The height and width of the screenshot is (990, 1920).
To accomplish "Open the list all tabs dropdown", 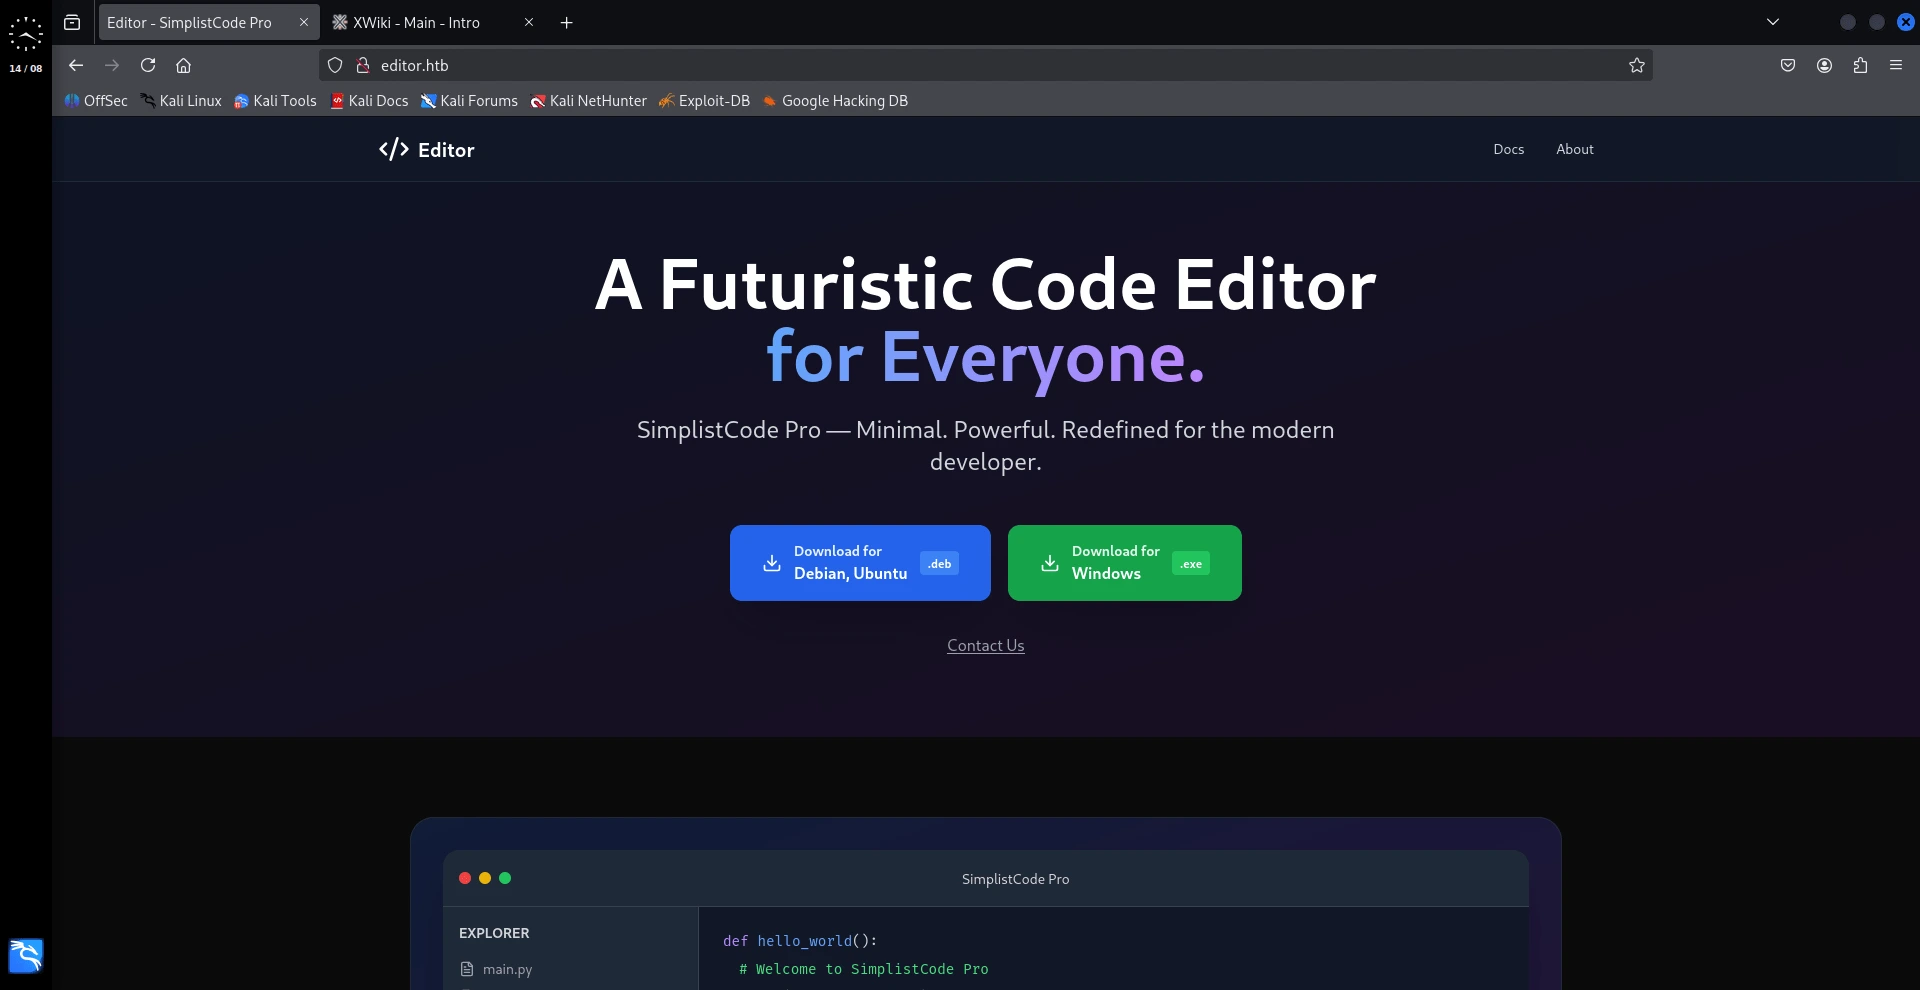I will click(x=1773, y=21).
